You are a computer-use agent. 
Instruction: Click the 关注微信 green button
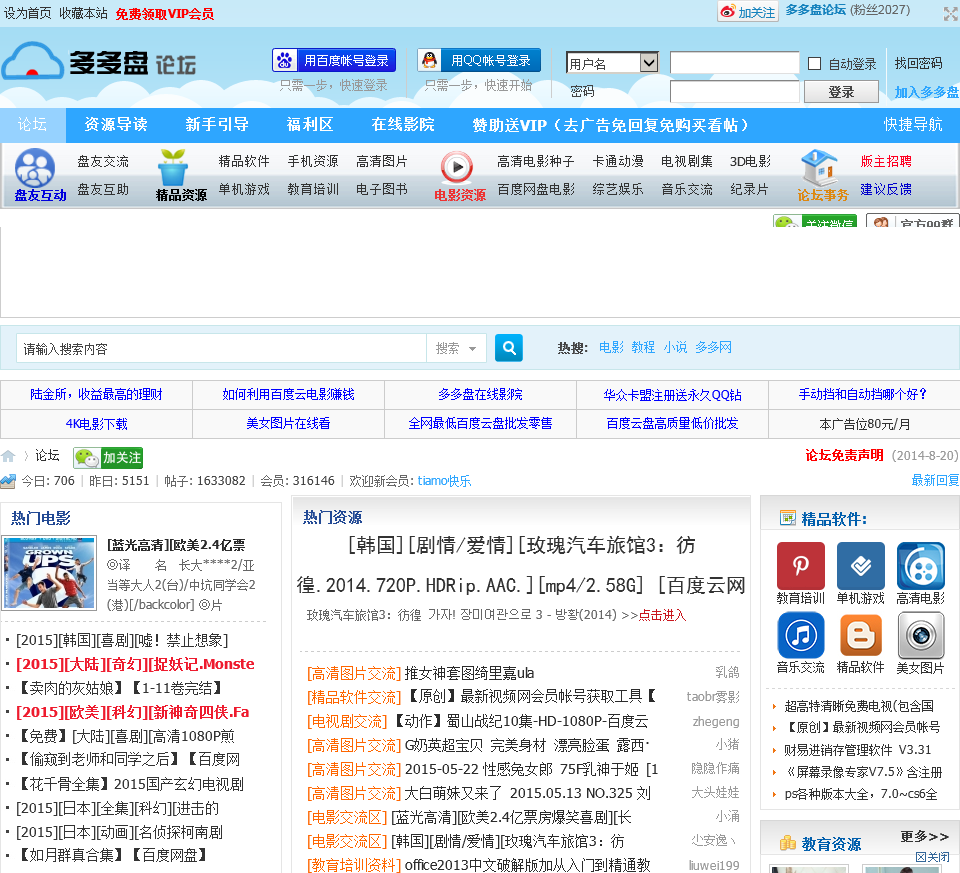click(815, 221)
